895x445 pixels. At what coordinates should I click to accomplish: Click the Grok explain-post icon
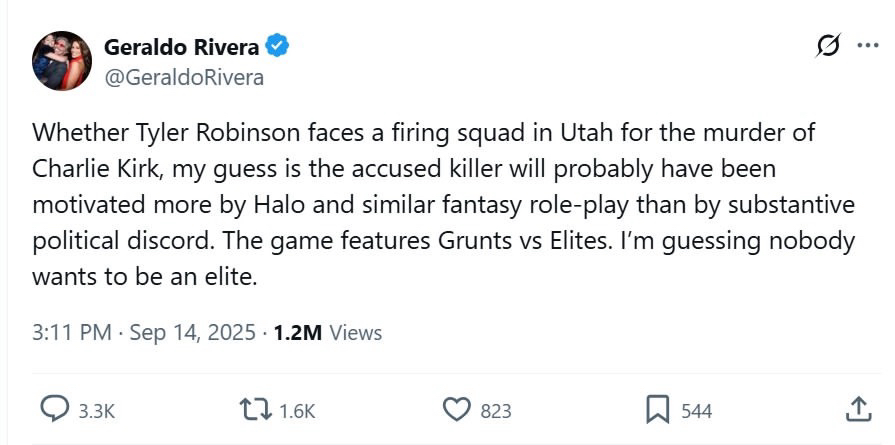click(x=828, y=47)
